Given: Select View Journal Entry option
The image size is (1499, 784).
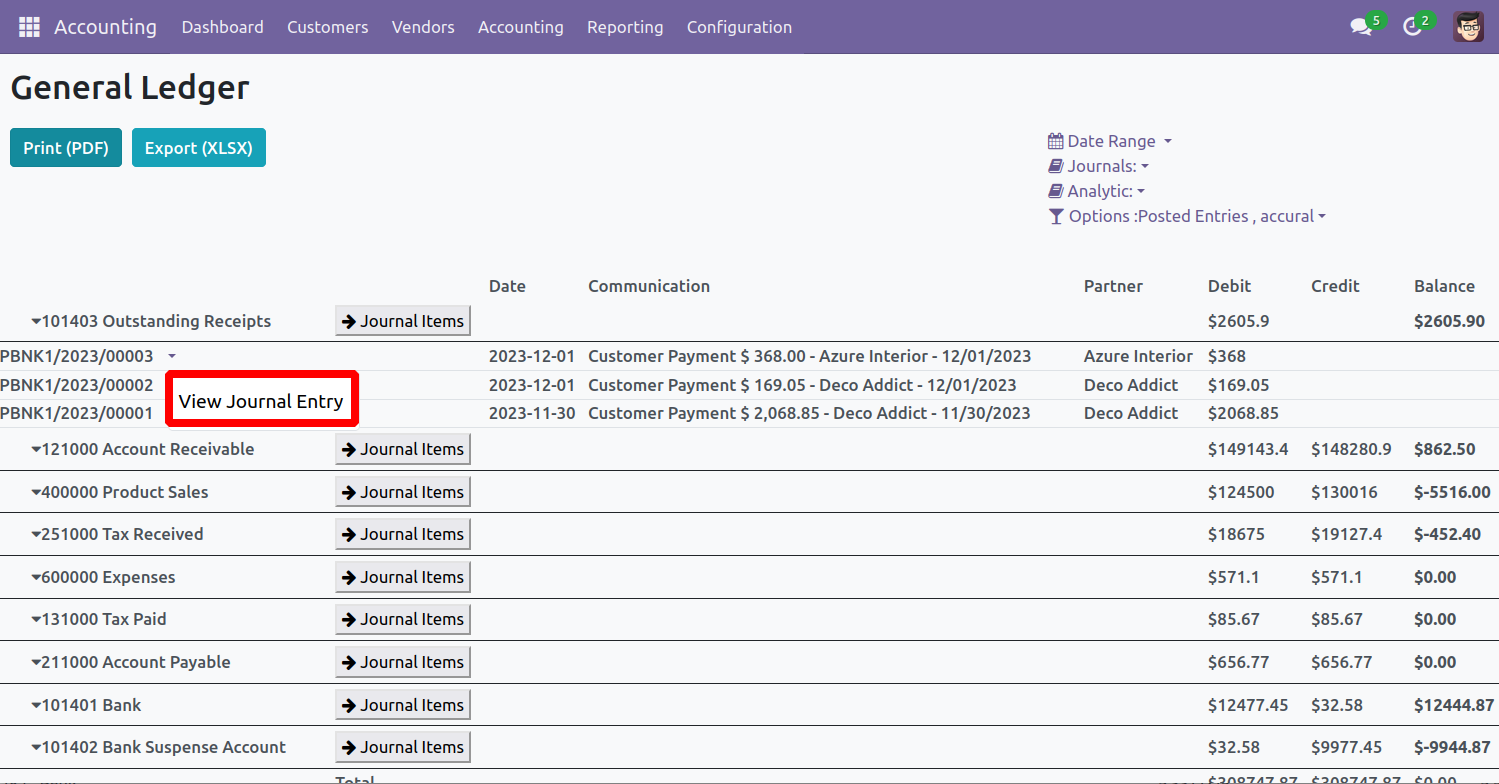Looking at the screenshot, I should pos(261,402).
